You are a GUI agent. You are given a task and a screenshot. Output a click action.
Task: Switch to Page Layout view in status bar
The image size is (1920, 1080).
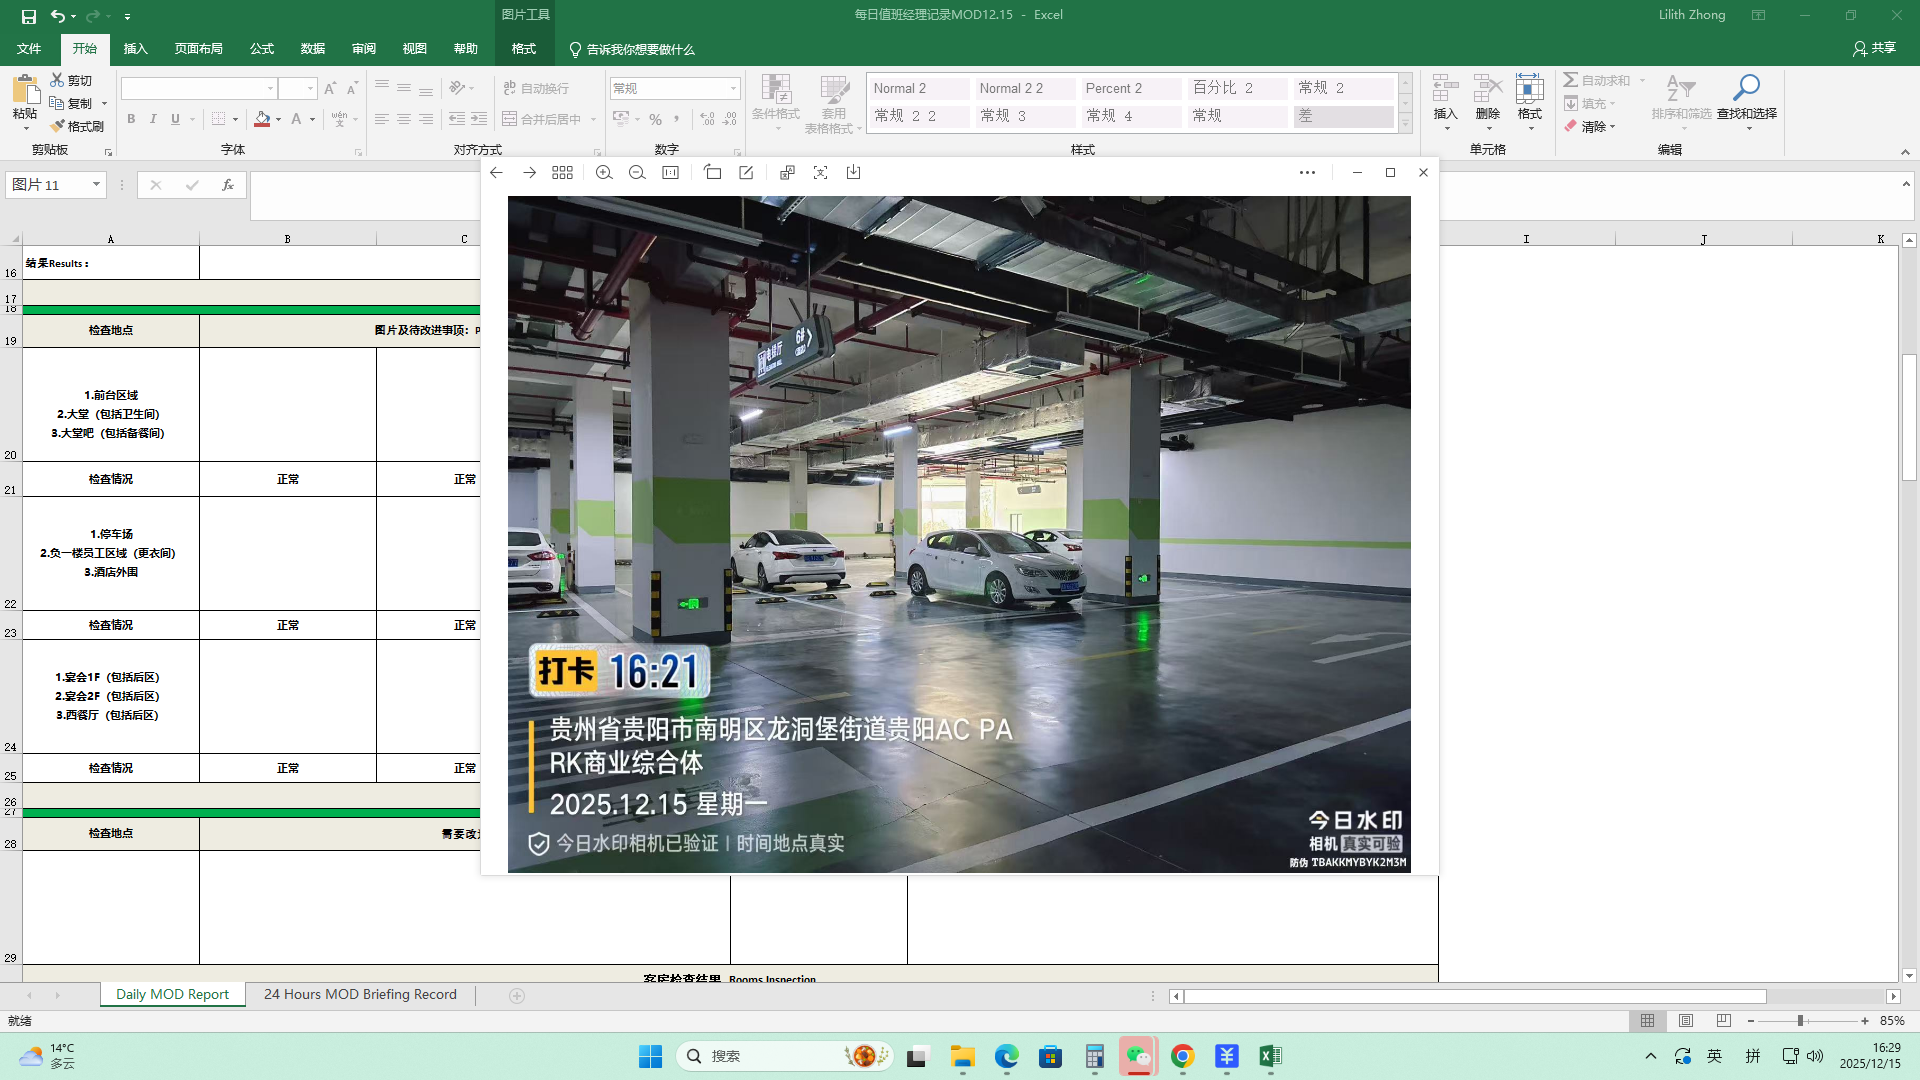tap(1686, 1021)
